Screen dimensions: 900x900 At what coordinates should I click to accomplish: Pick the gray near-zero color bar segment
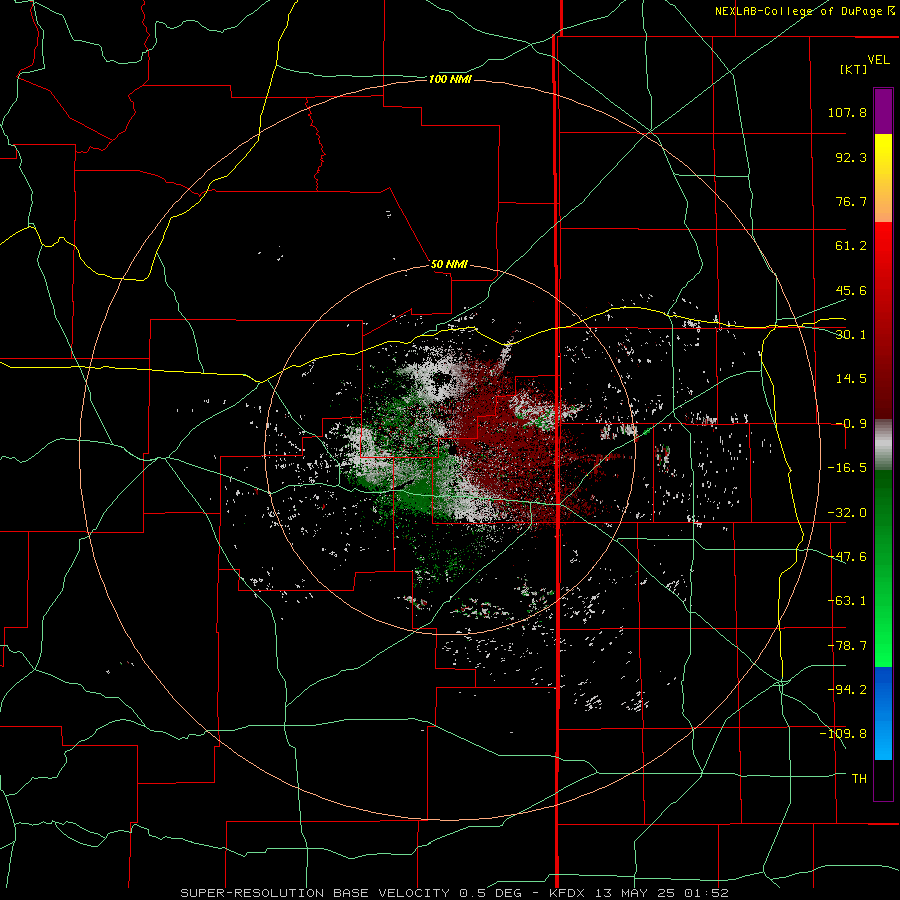(x=883, y=444)
